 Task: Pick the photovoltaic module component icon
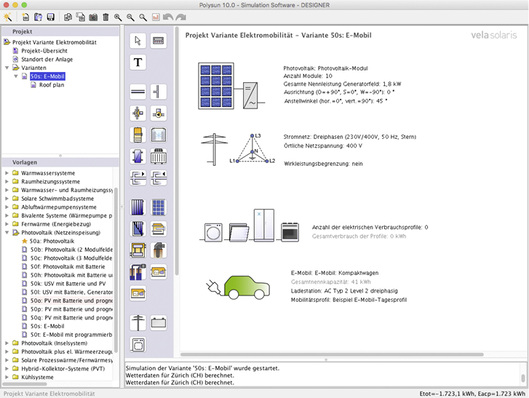point(158,207)
